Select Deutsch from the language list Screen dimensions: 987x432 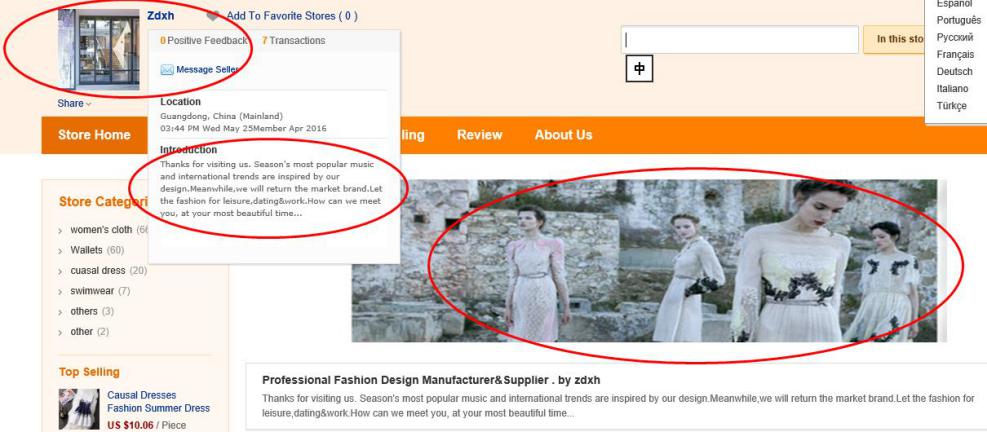click(952, 73)
